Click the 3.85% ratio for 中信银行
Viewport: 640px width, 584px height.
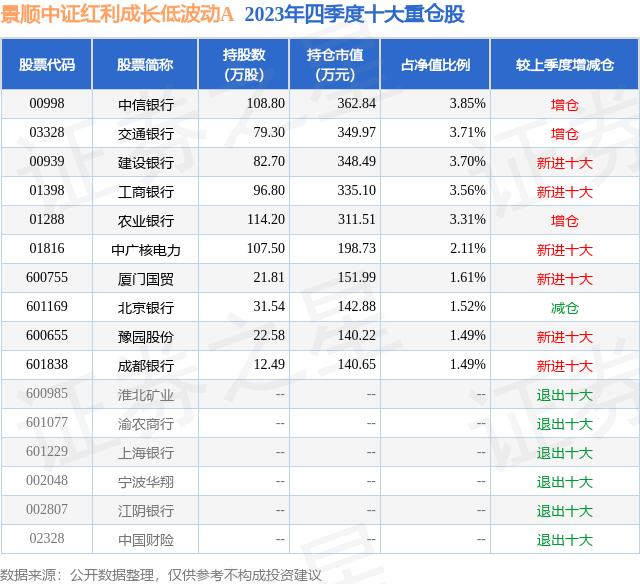click(467, 104)
